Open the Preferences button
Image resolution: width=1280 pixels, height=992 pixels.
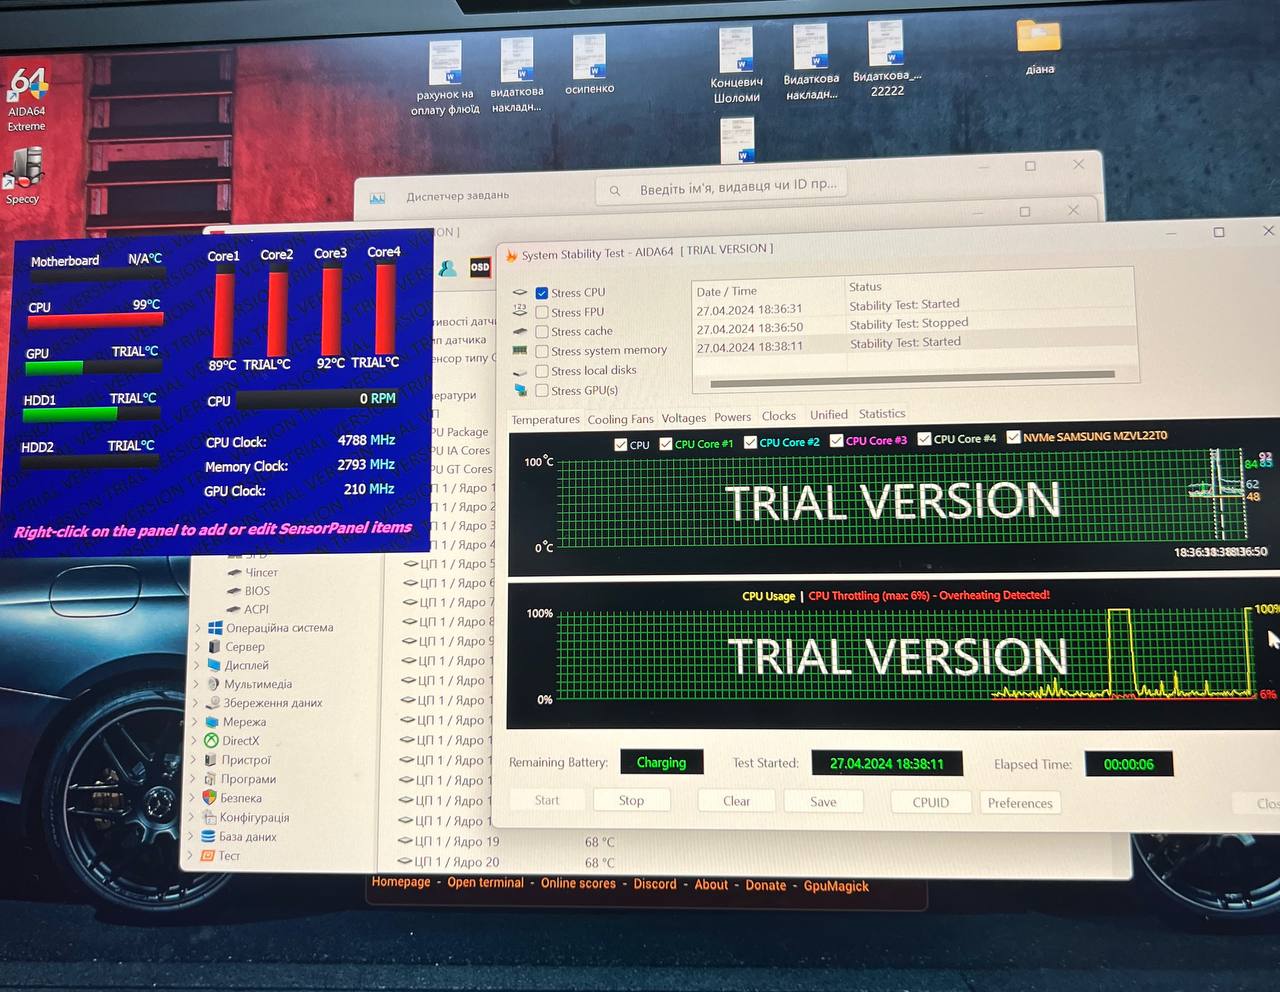(1020, 803)
